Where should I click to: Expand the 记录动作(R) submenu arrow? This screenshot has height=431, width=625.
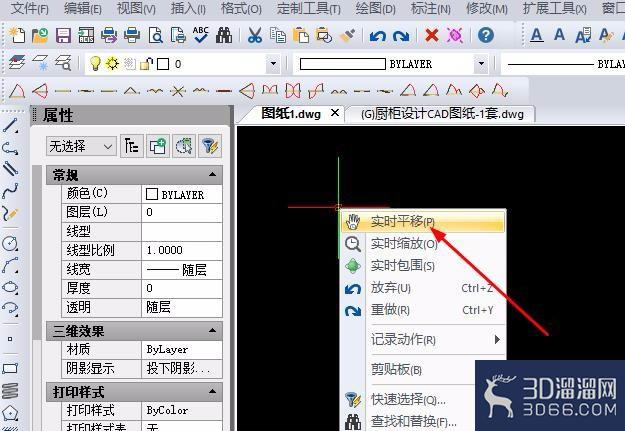click(497, 339)
